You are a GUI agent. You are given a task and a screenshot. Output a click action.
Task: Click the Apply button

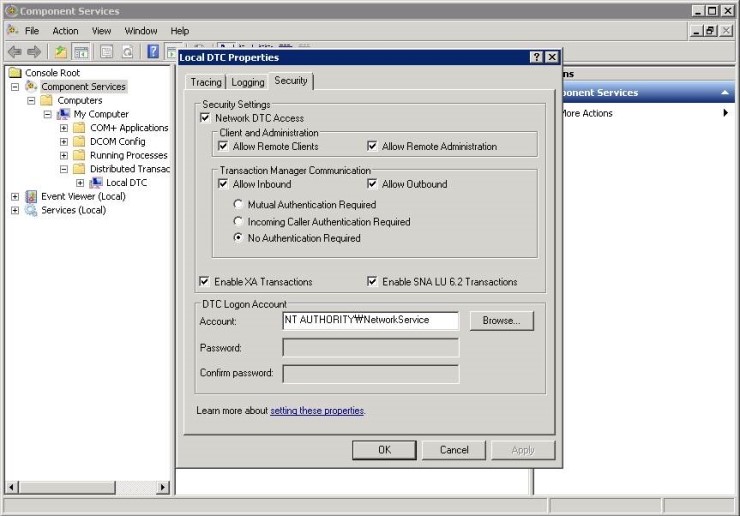click(523, 450)
